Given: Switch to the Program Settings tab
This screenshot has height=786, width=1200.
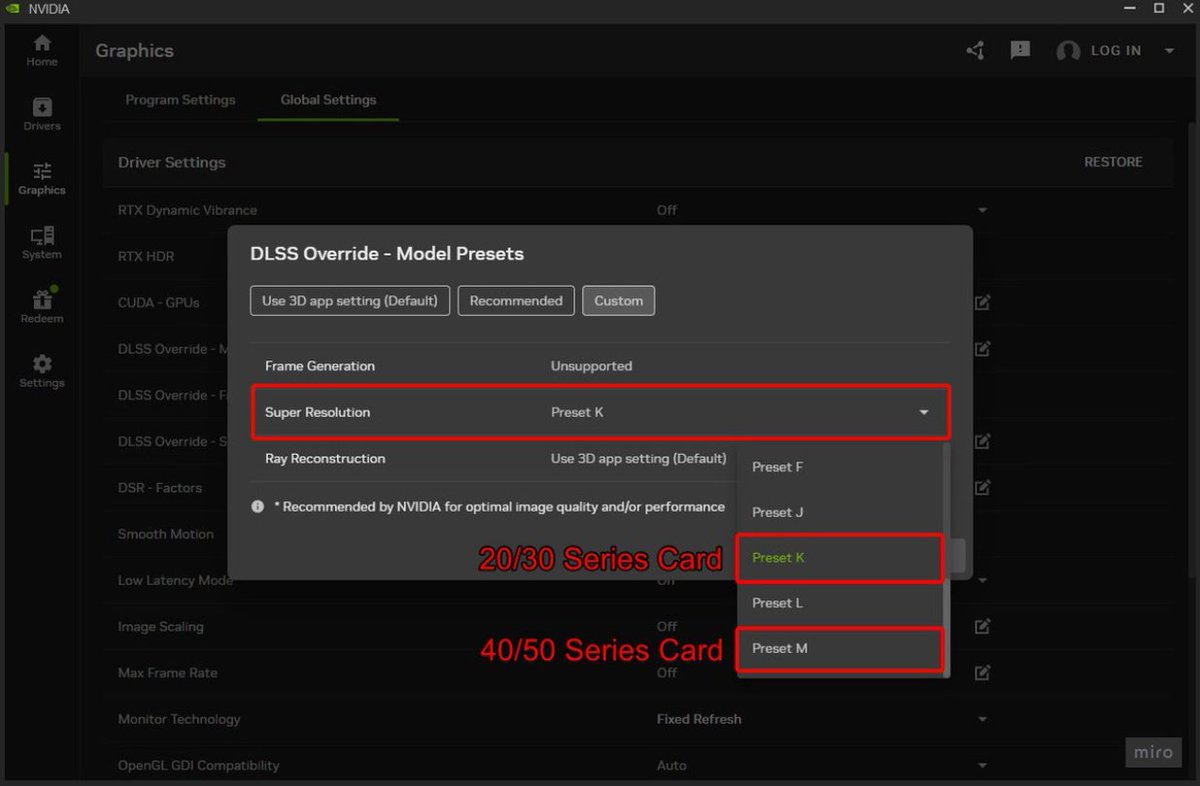Looking at the screenshot, I should pos(180,100).
